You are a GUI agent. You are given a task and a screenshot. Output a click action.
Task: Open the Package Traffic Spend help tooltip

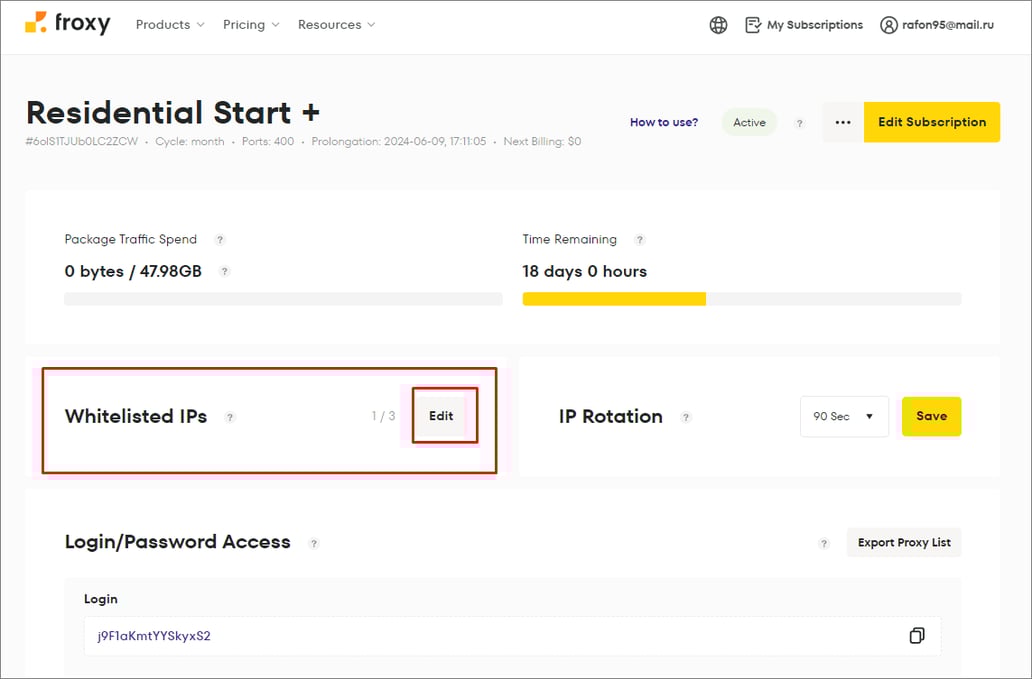pos(220,240)
